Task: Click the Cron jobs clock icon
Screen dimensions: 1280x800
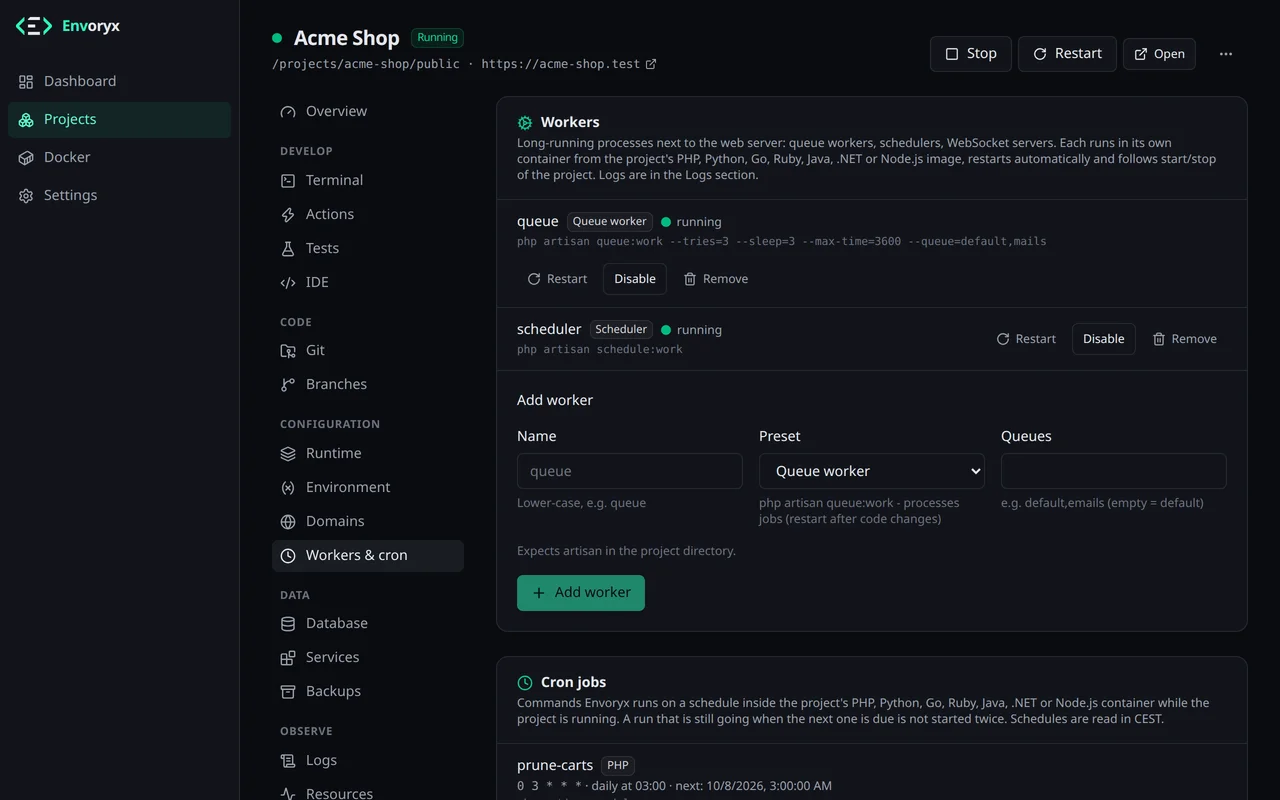Action: click(525, 683)
